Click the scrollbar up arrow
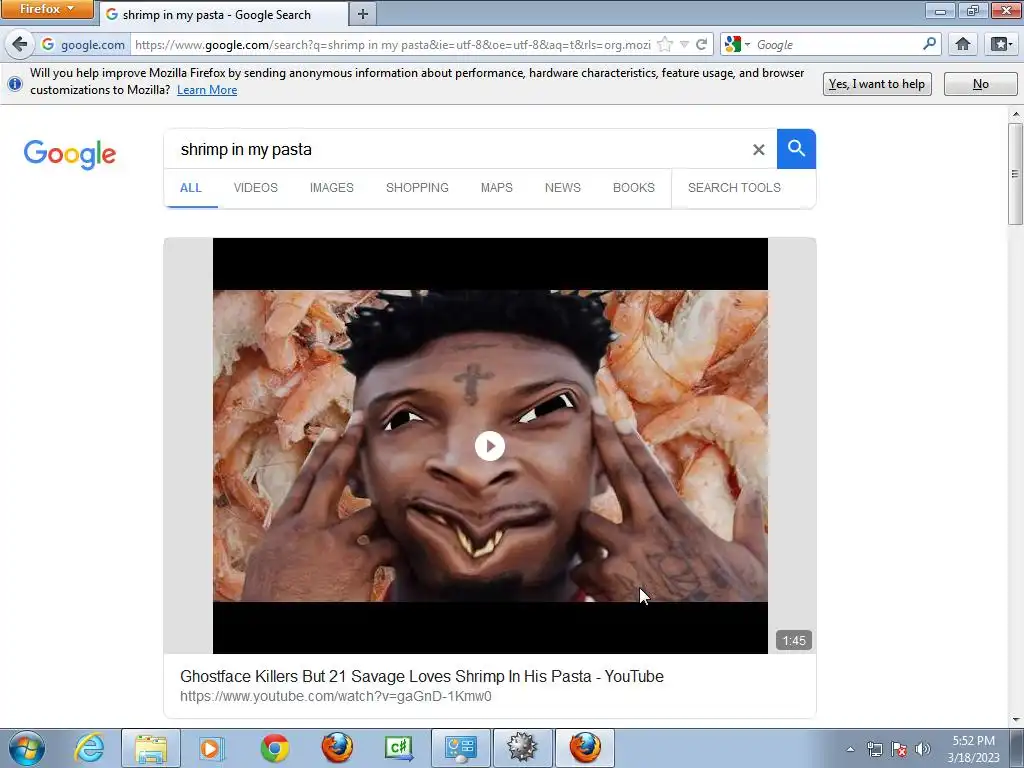1024x768 pixels. point(1016,114)
